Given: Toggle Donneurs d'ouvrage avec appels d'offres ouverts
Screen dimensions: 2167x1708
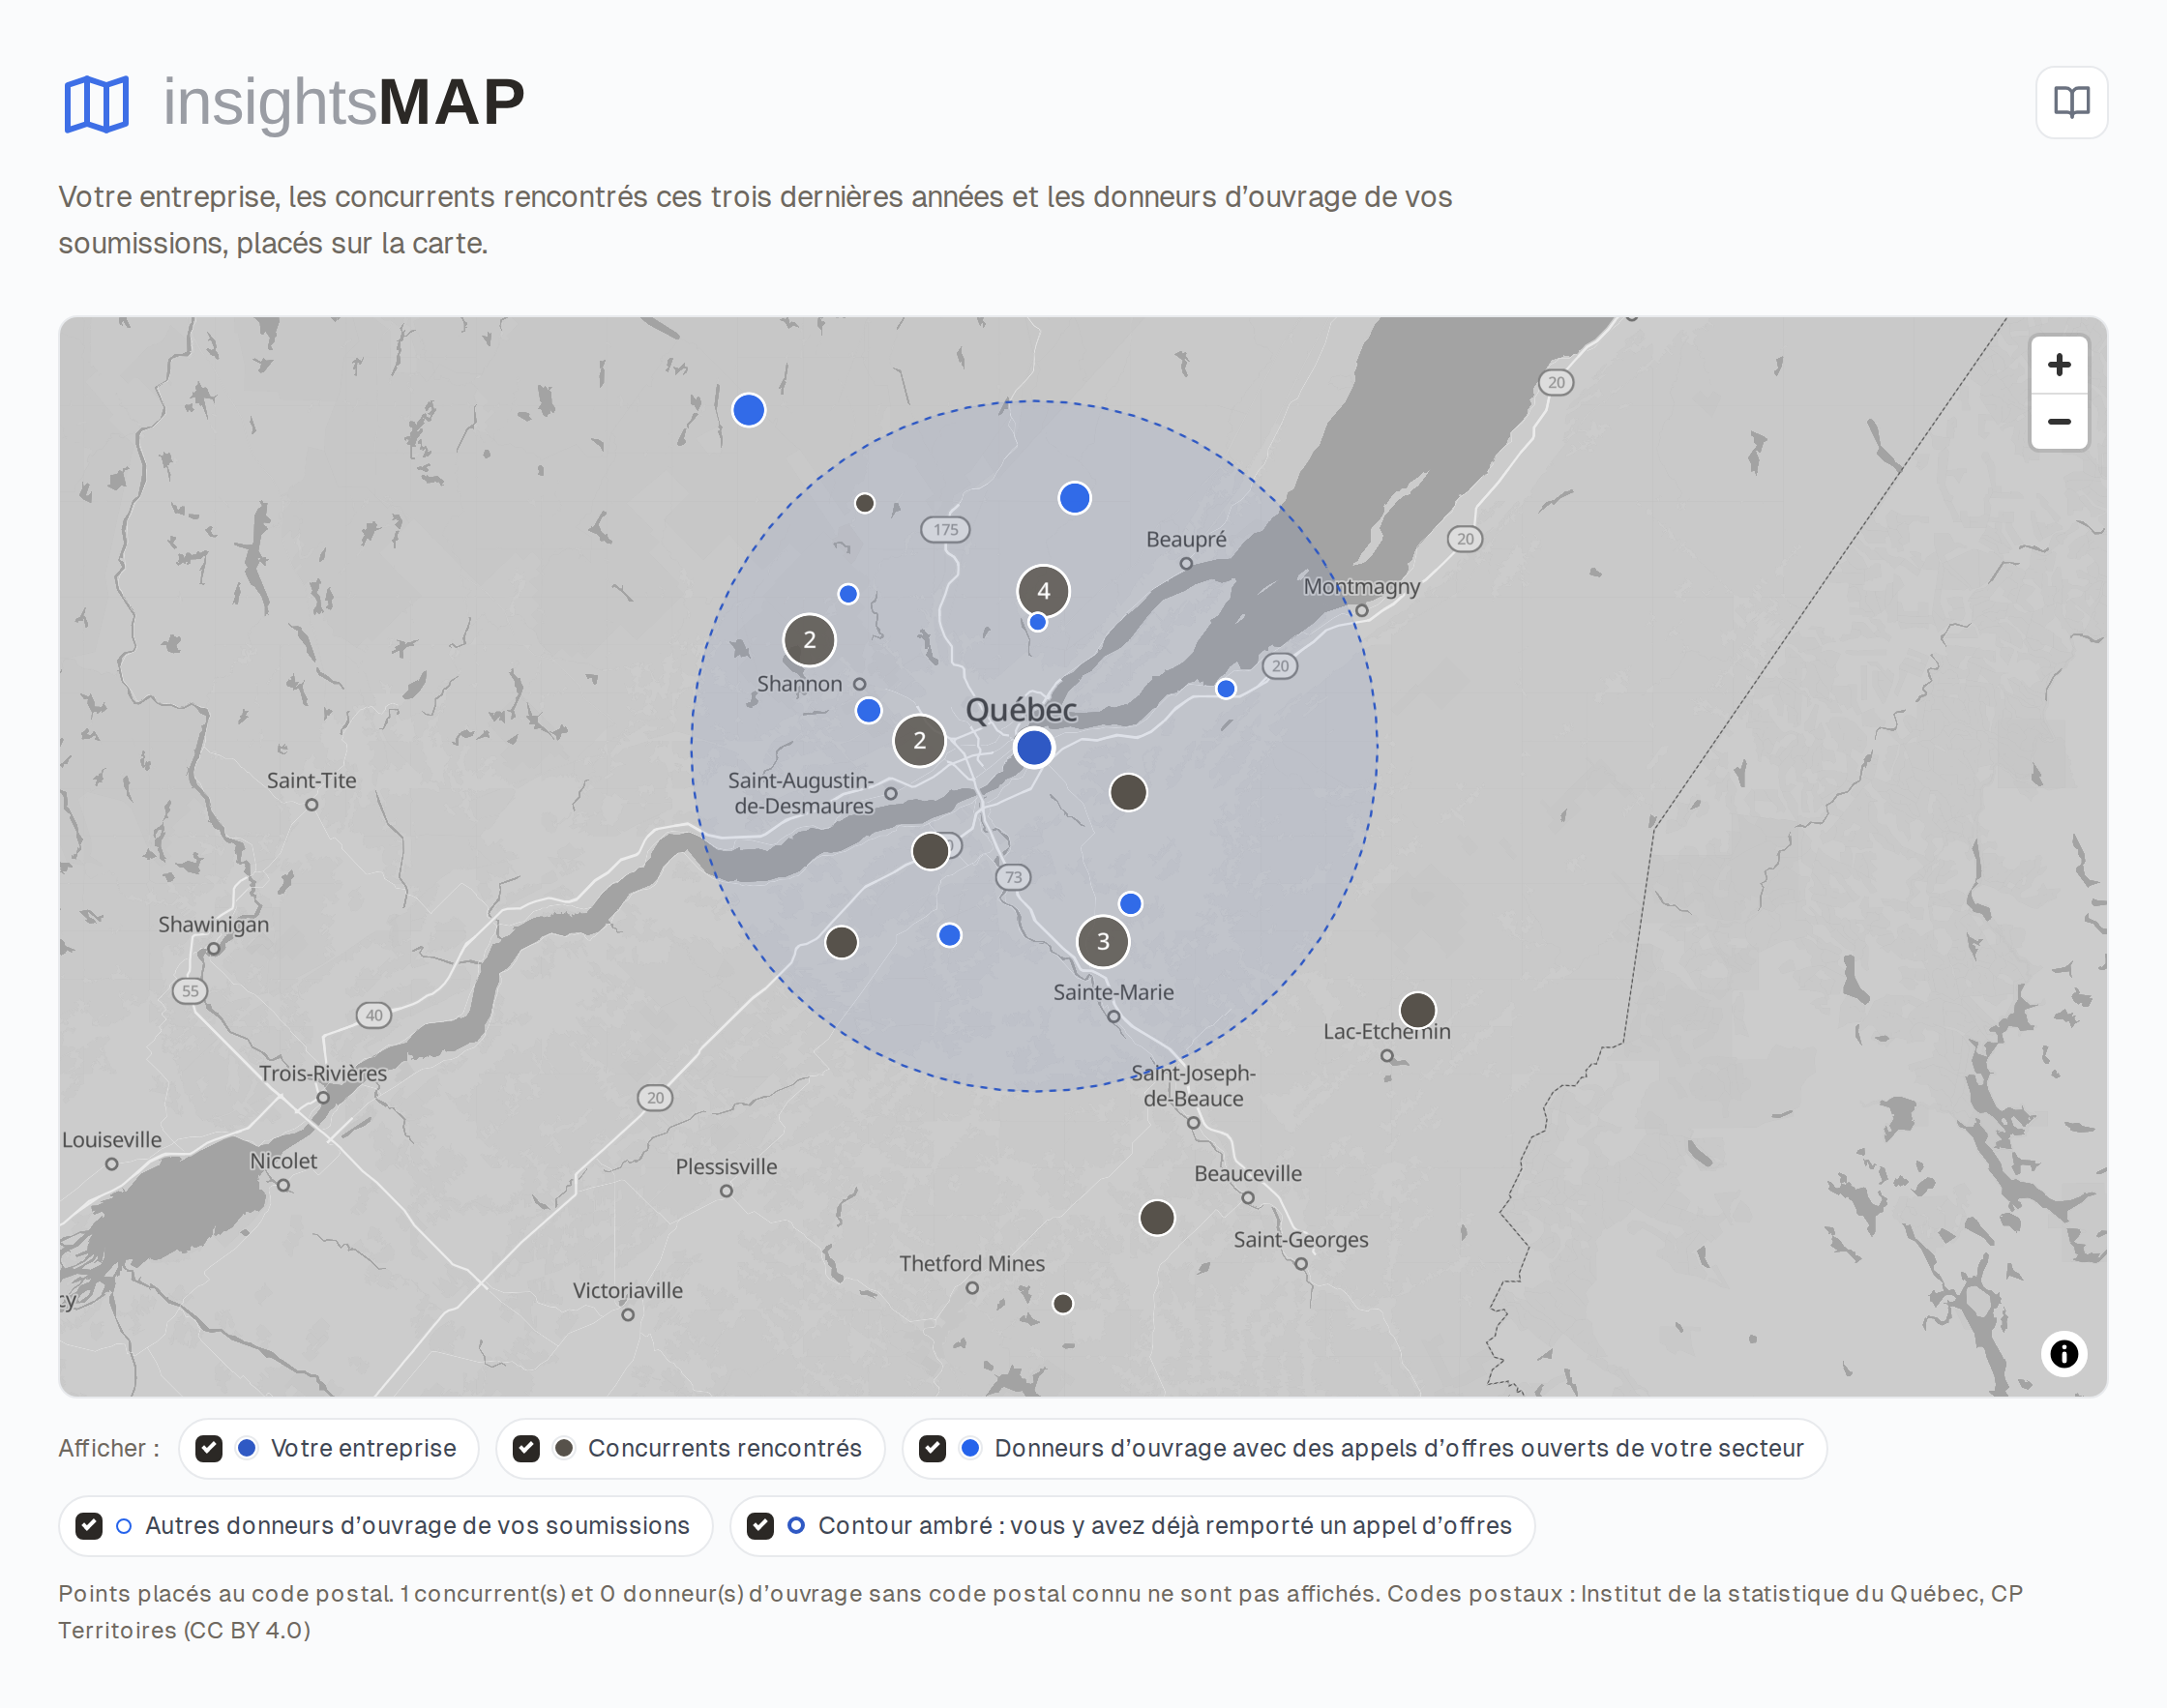Looking at the screenshot, I should click(932, 1448).
